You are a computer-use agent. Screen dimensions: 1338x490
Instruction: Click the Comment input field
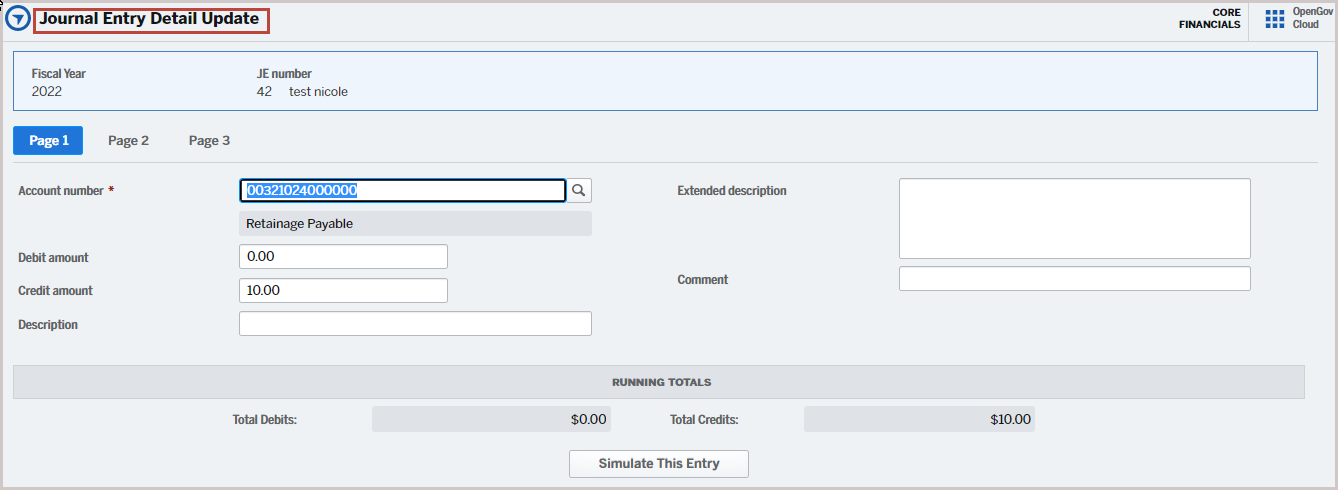1075,279
